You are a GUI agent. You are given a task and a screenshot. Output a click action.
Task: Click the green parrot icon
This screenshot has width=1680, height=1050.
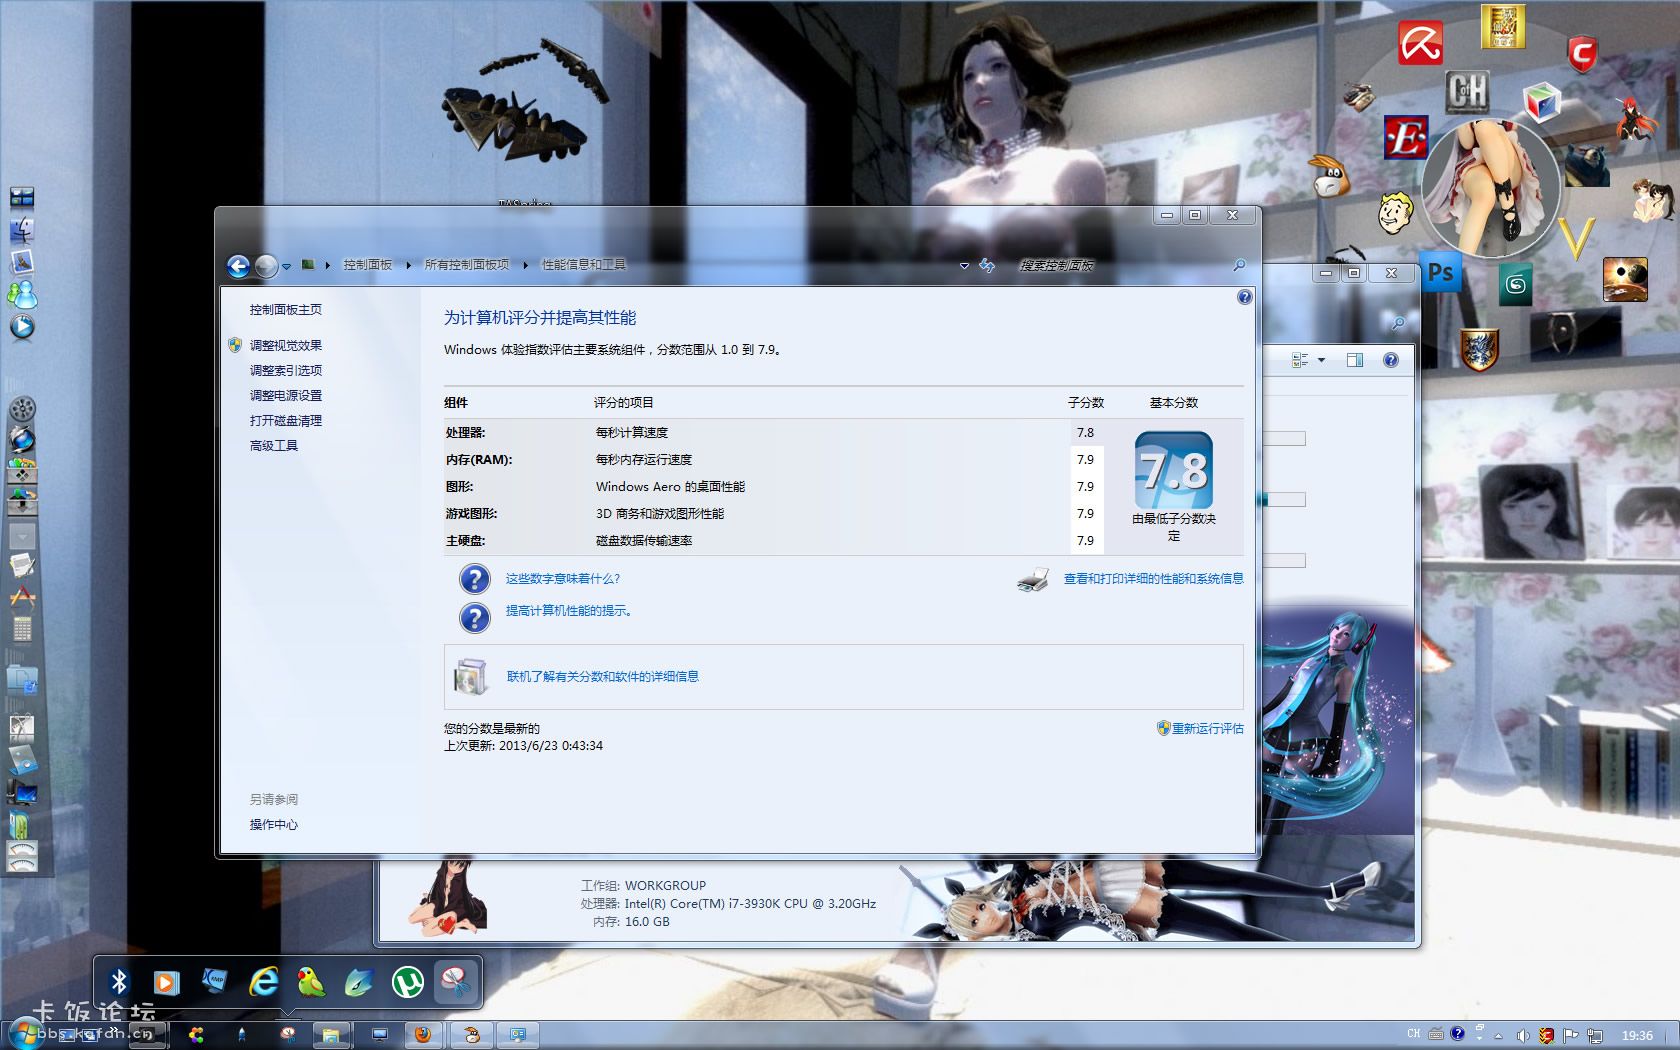click(x=311, y=983)
